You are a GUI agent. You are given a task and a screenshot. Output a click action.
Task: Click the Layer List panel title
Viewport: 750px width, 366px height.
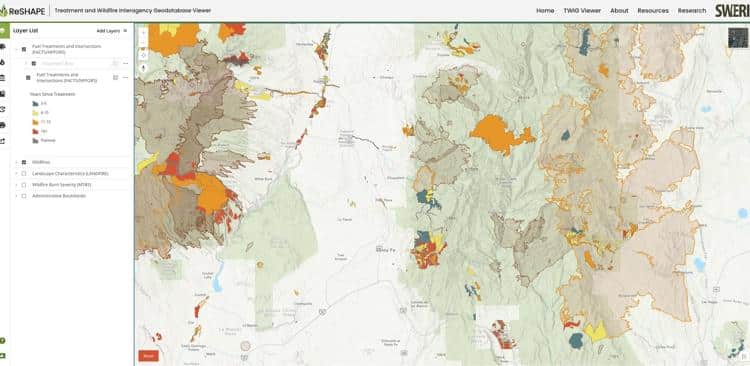click(26, 31)
